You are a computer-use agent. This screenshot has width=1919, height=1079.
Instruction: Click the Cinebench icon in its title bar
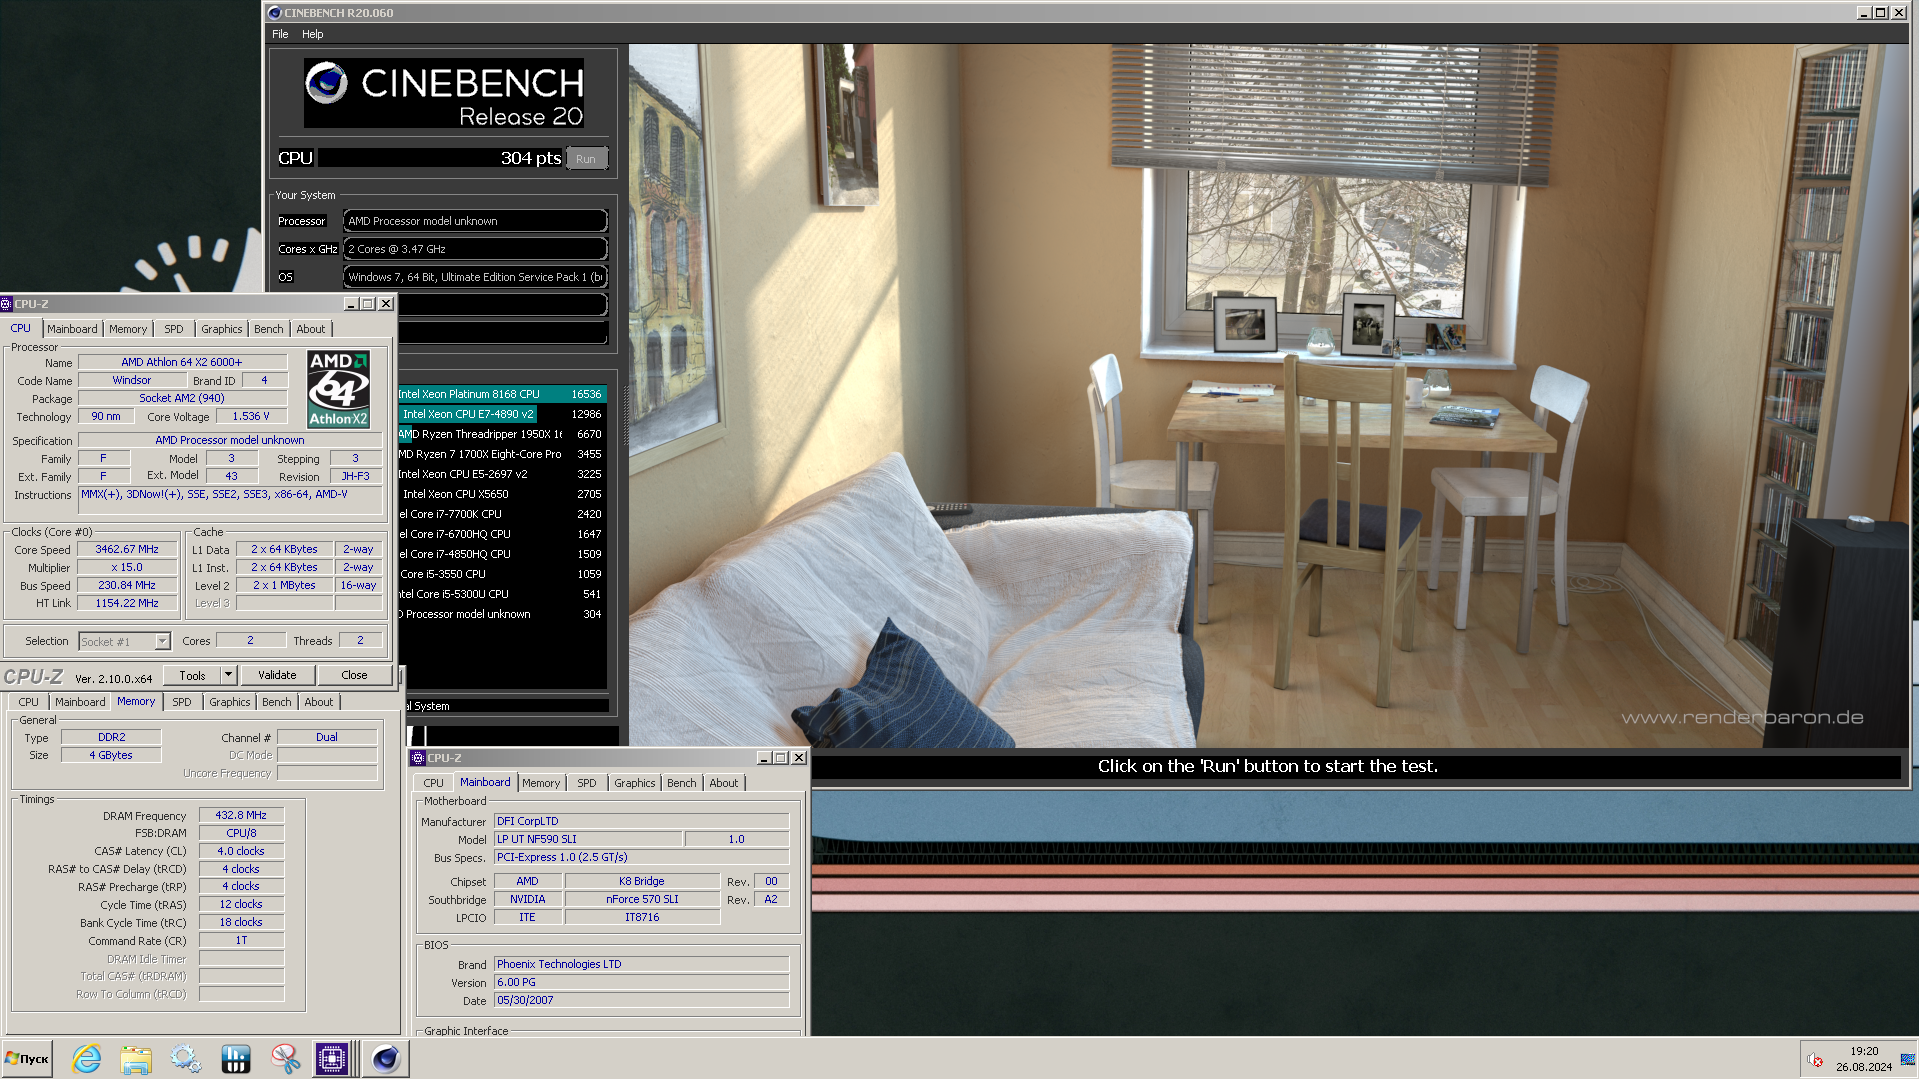[x=274, y=13]
